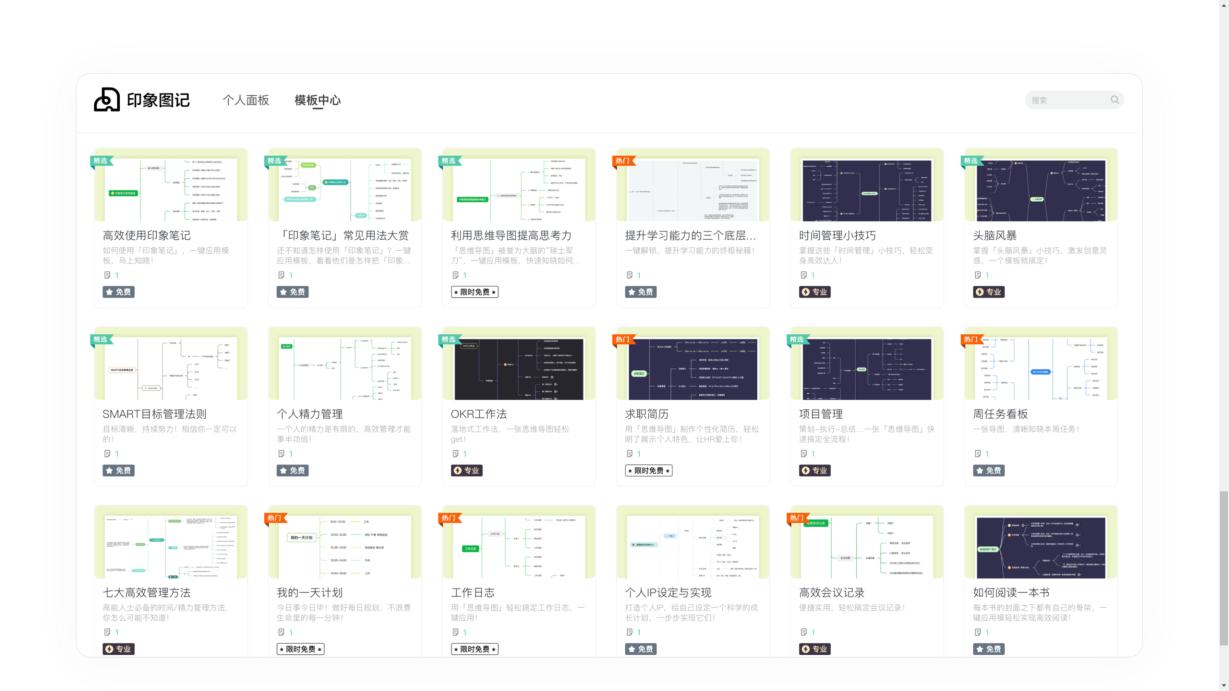The image size is (1229, 691).
Task: Click 专业 badge under 时间管理小技巧
Action: click(815, 292)
